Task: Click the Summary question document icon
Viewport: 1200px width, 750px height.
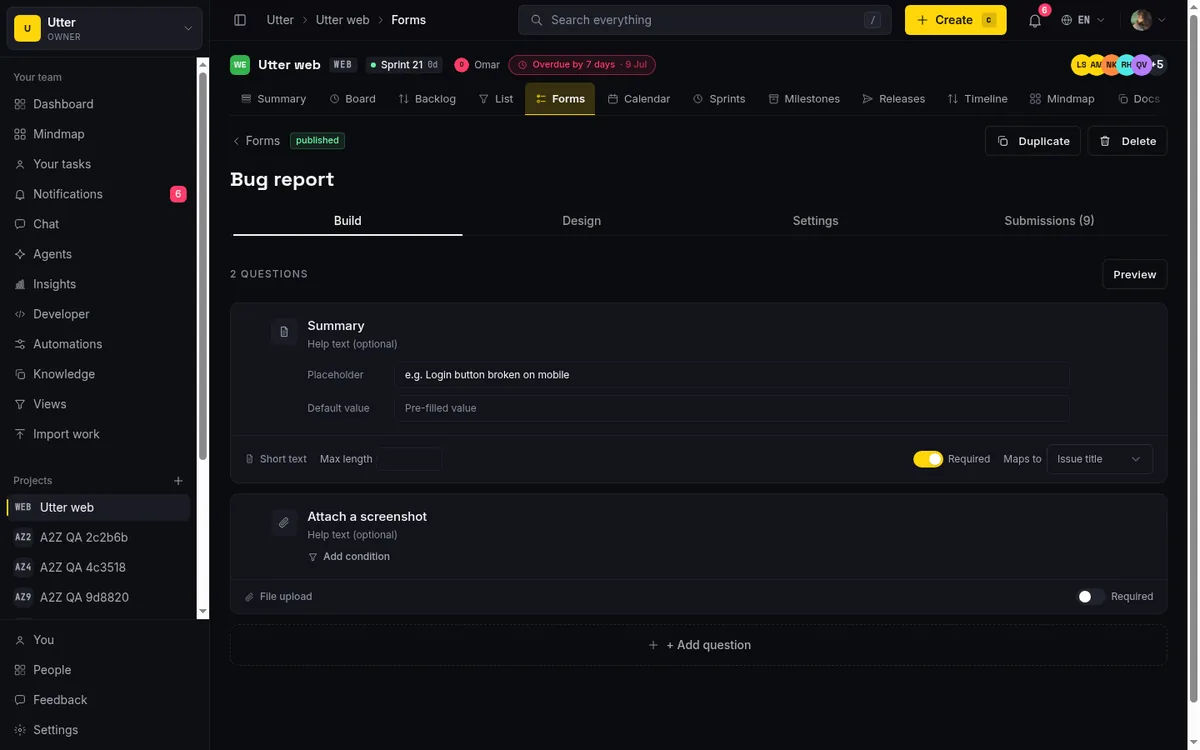Action: 284,332
